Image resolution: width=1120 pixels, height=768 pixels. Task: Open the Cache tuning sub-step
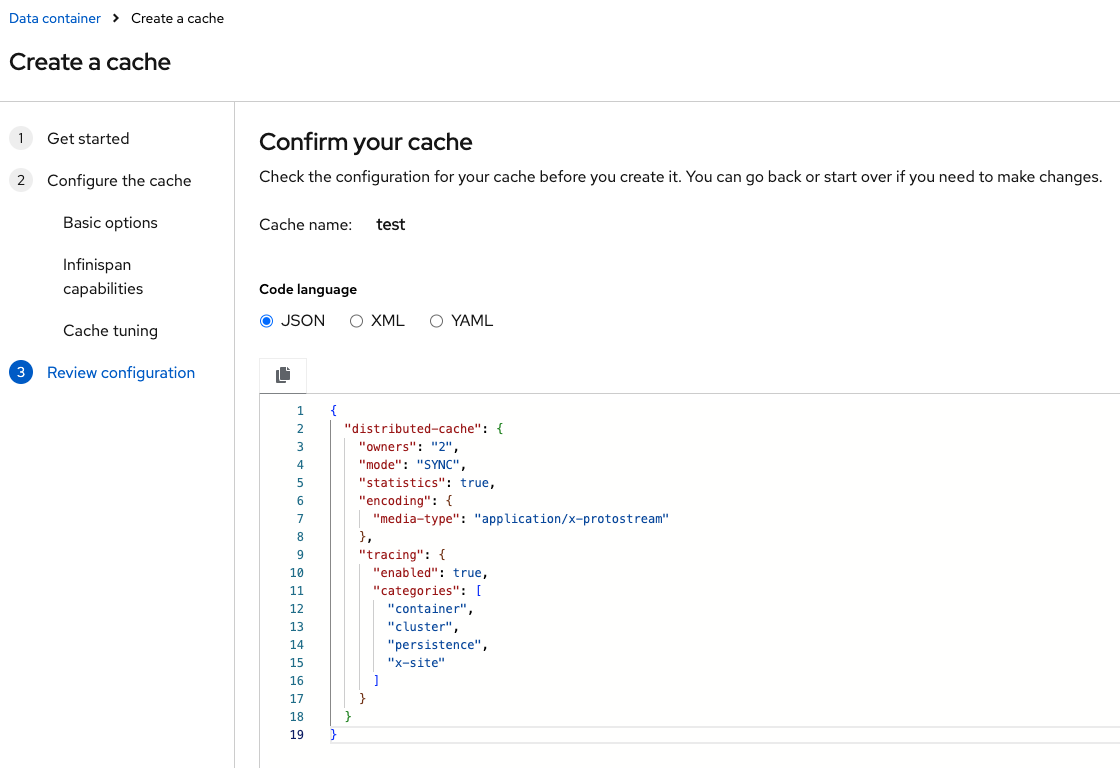(110, 330)
